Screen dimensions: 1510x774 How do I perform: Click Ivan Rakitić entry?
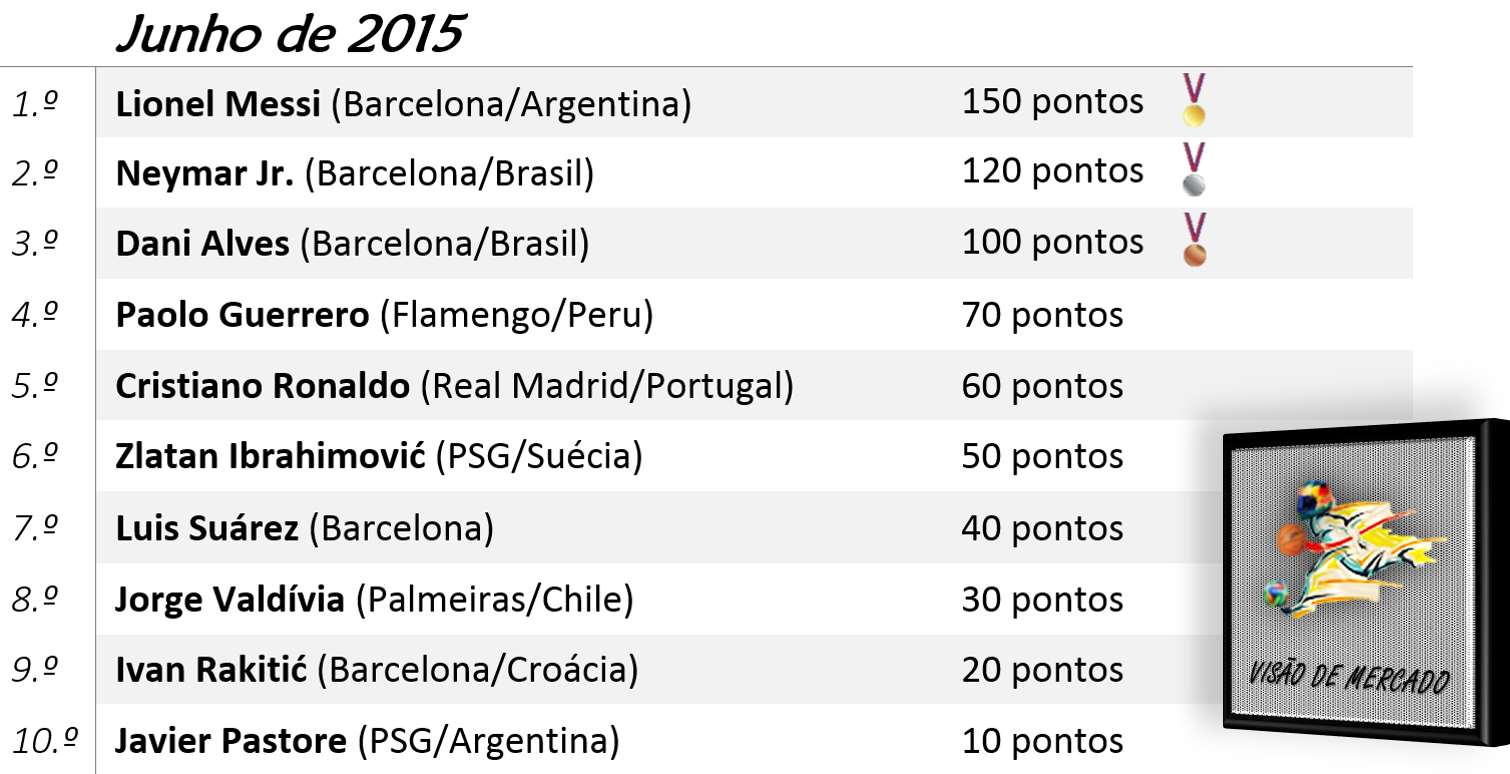click(211, 670)
